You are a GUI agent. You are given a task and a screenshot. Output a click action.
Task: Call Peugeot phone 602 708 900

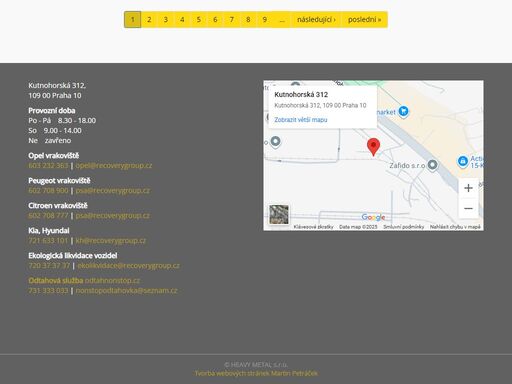click(48, 190)
